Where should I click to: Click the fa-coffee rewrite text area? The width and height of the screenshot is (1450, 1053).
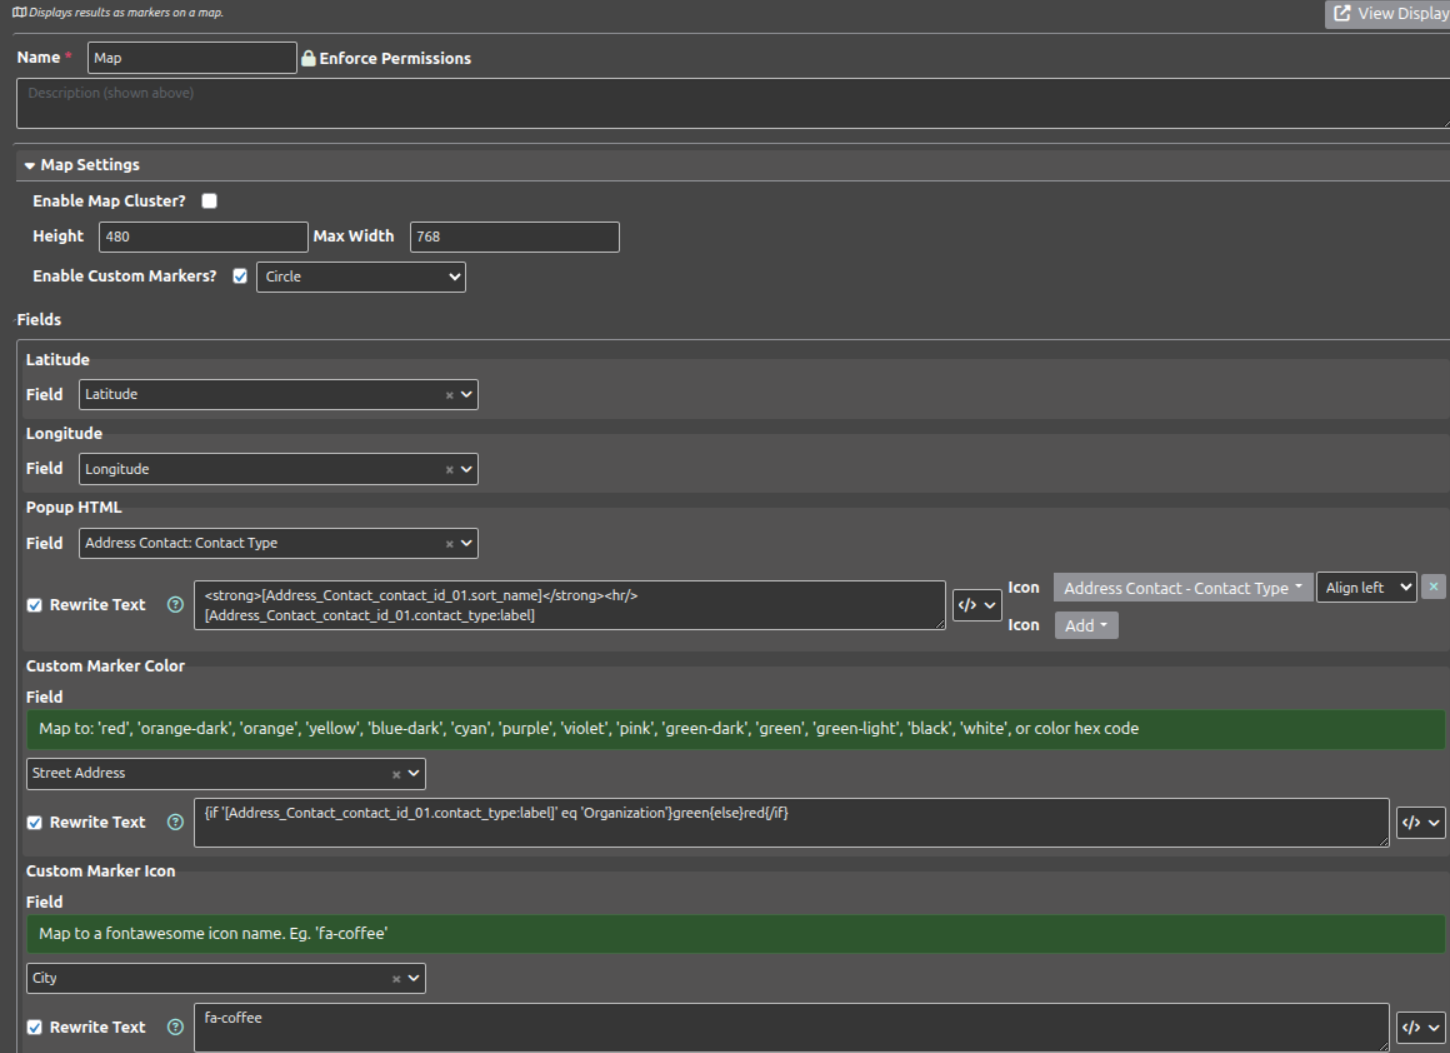click(791, 1028)
